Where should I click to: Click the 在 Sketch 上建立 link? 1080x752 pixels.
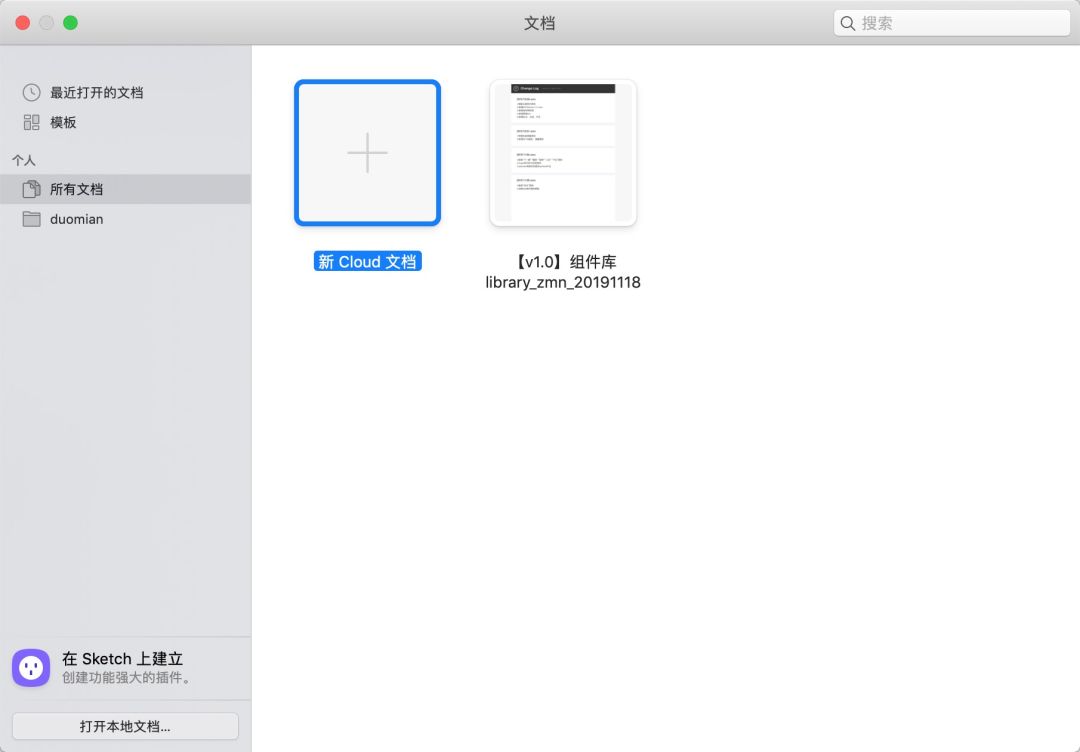click(123, 658)
